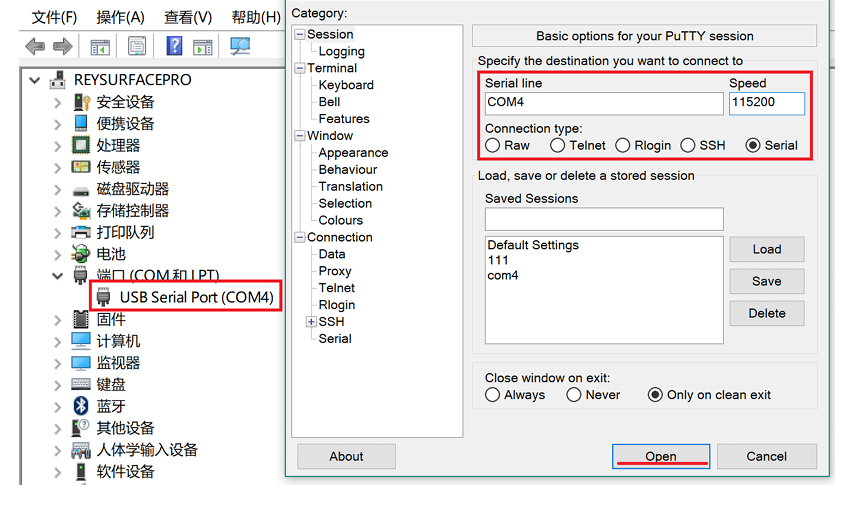
Task: Click the 便携设备 portable device icon
Action: coord(81,123)
